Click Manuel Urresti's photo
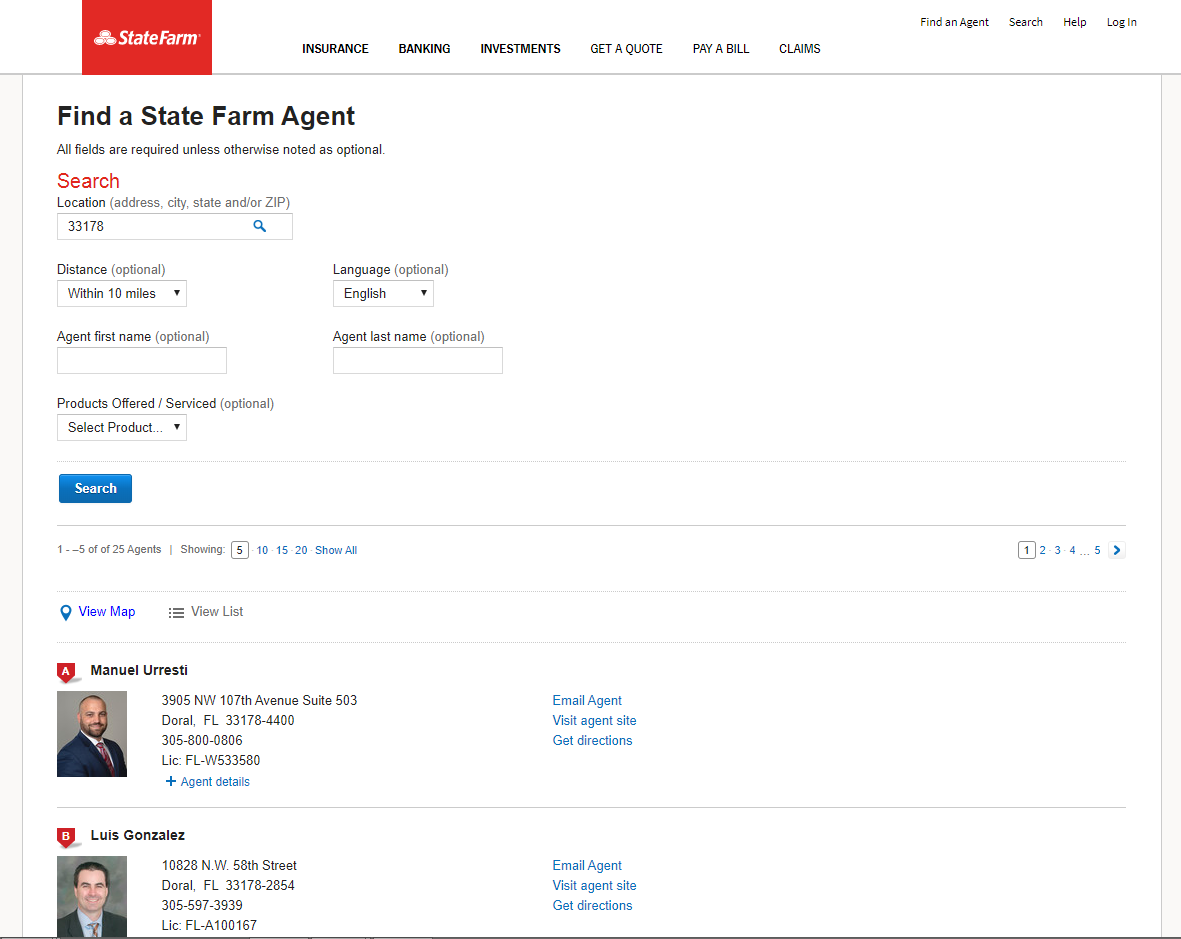The image size is (1181, 939). [92, 734]
